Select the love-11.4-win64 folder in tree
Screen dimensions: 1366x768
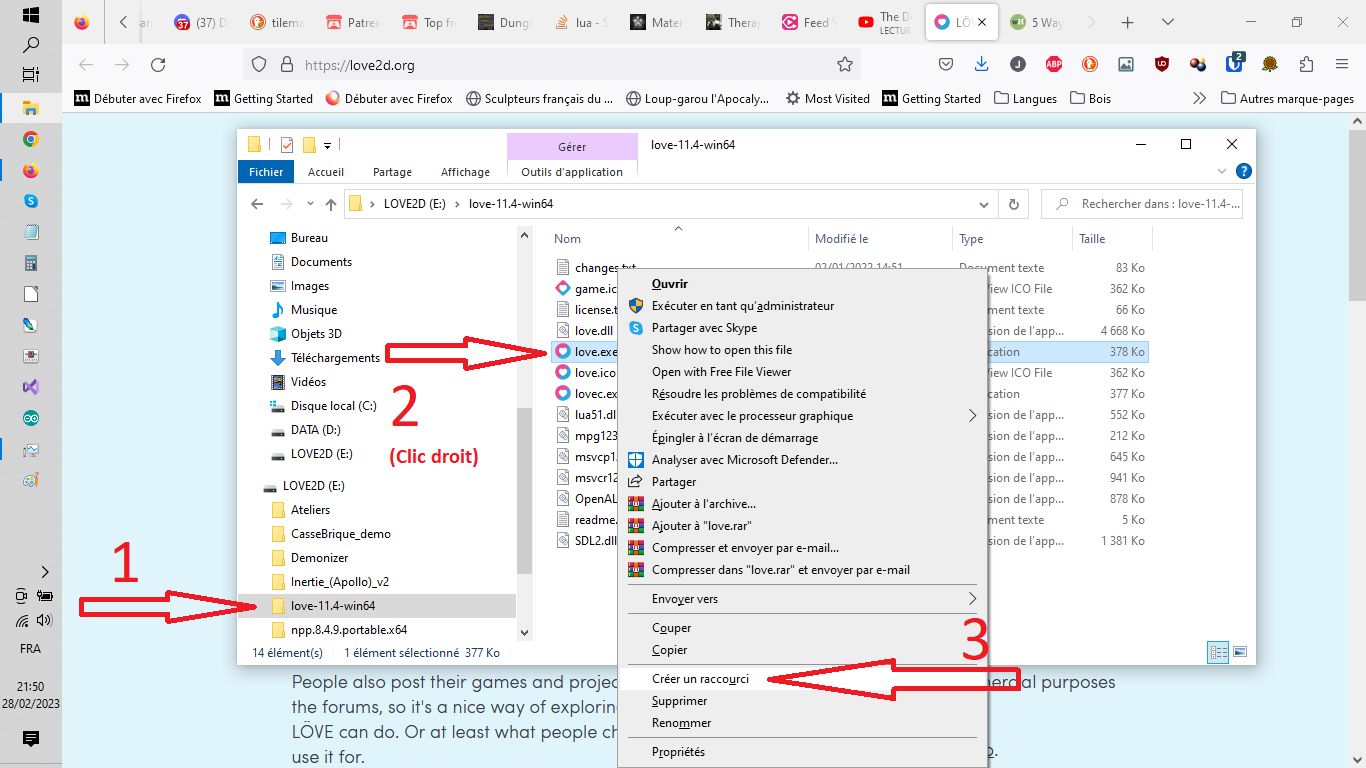point(333,606)
